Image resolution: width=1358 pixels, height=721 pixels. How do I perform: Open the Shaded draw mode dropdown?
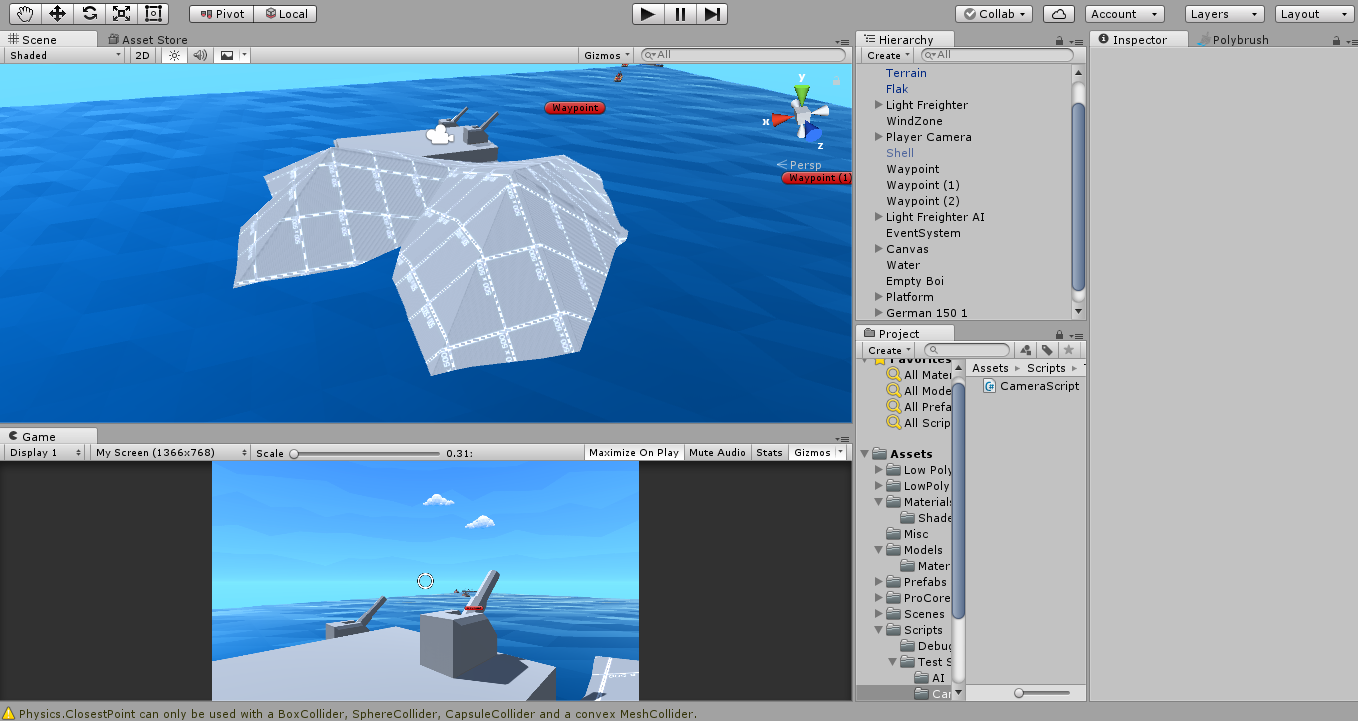64,56
